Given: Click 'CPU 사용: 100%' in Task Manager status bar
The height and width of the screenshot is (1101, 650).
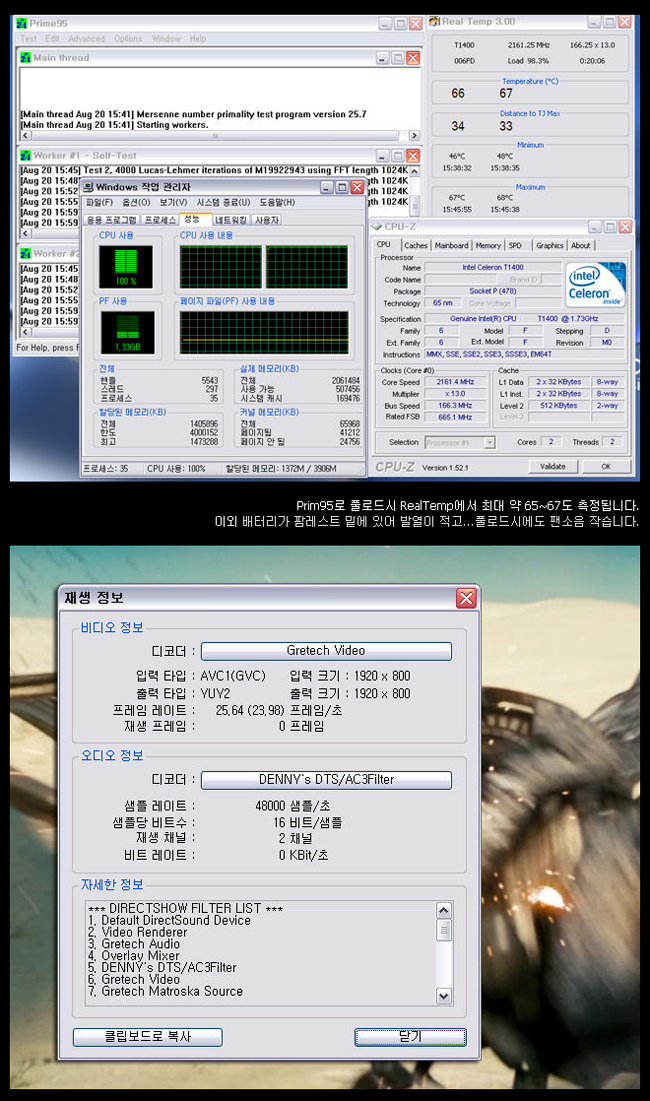Looking at the screenshot, I should point(176,468).
